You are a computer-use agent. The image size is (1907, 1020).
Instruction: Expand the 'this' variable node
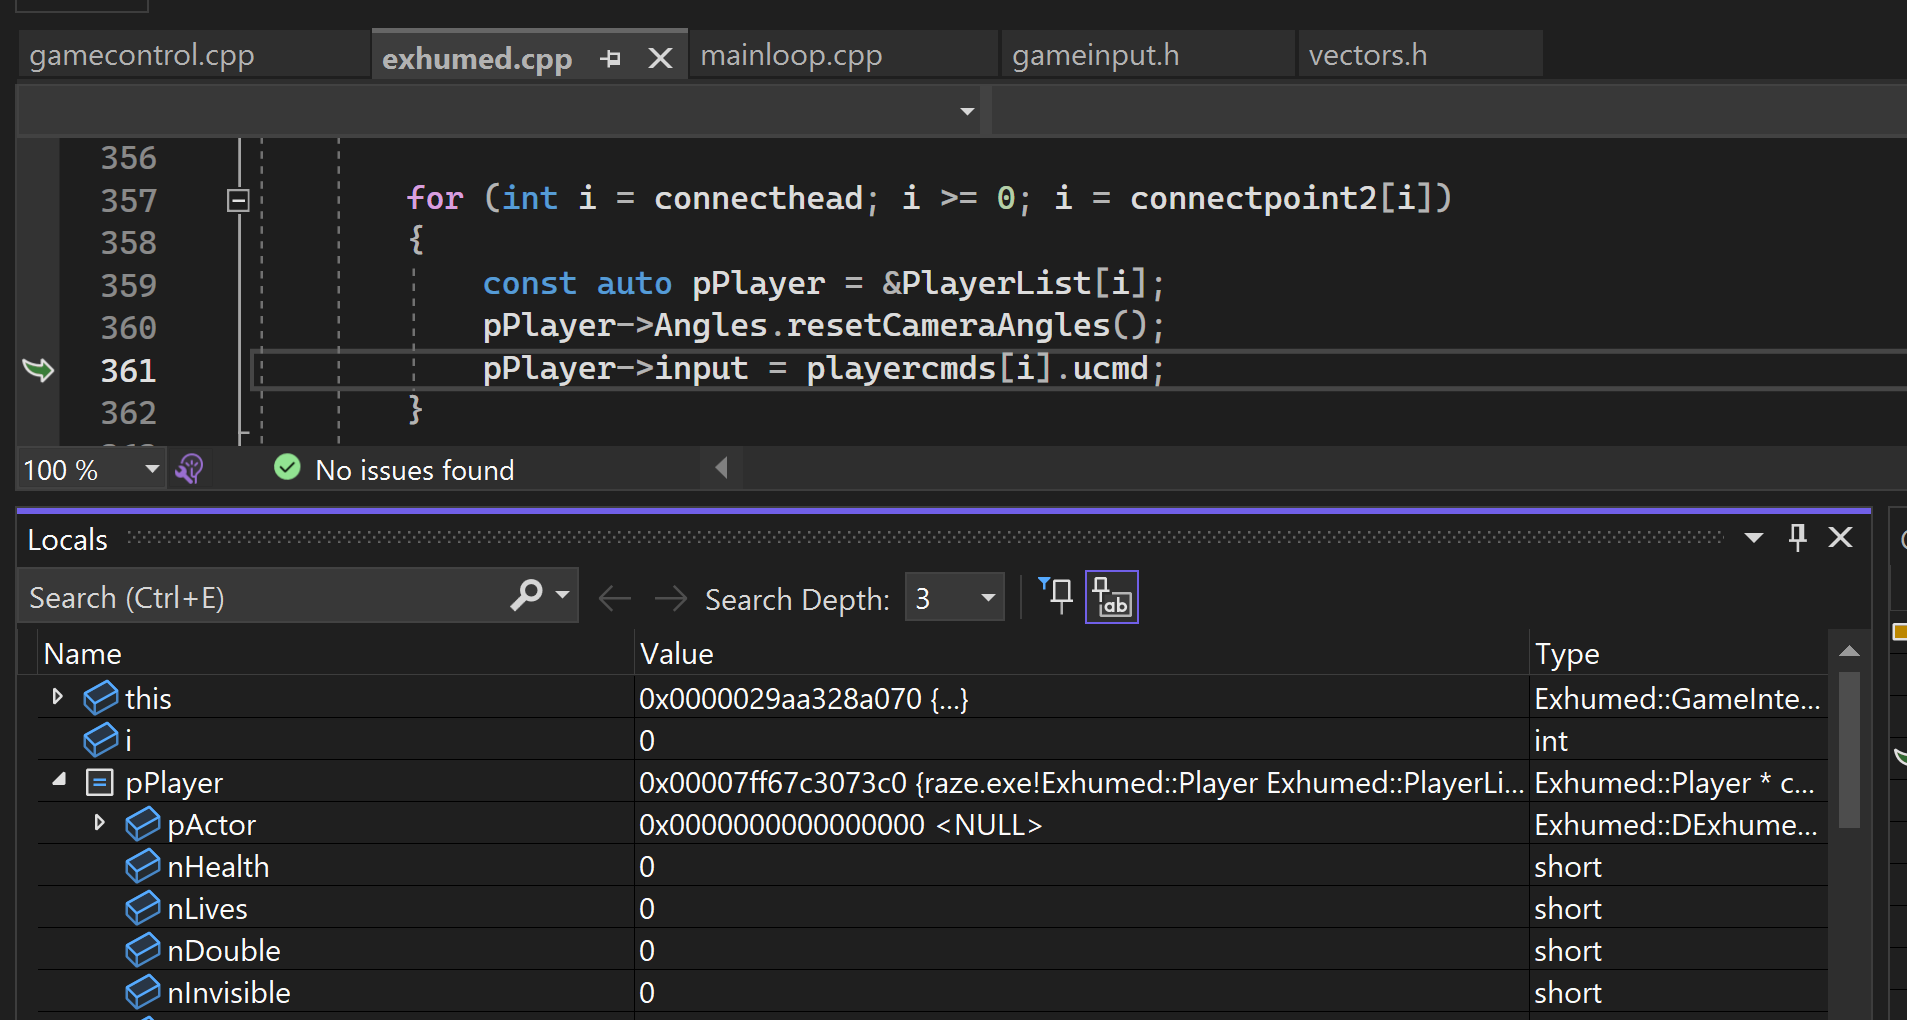tap(58, 696)
